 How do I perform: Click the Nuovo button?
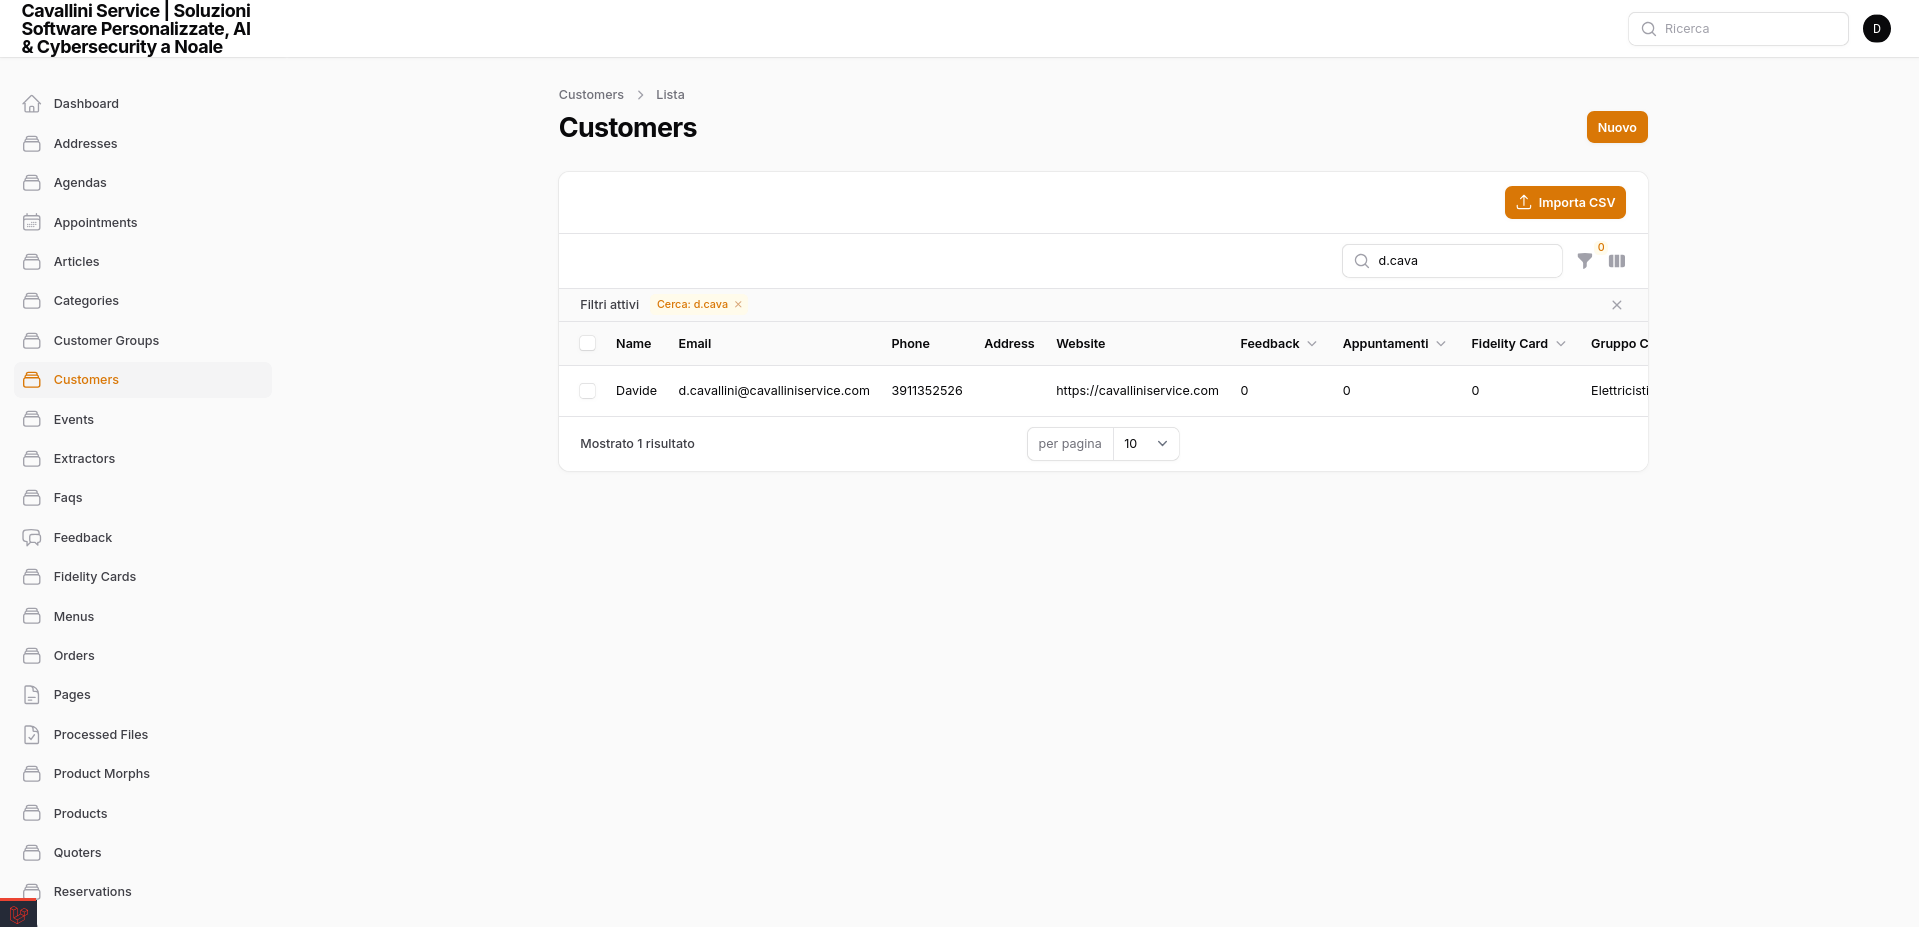(x=1616, y=127)
